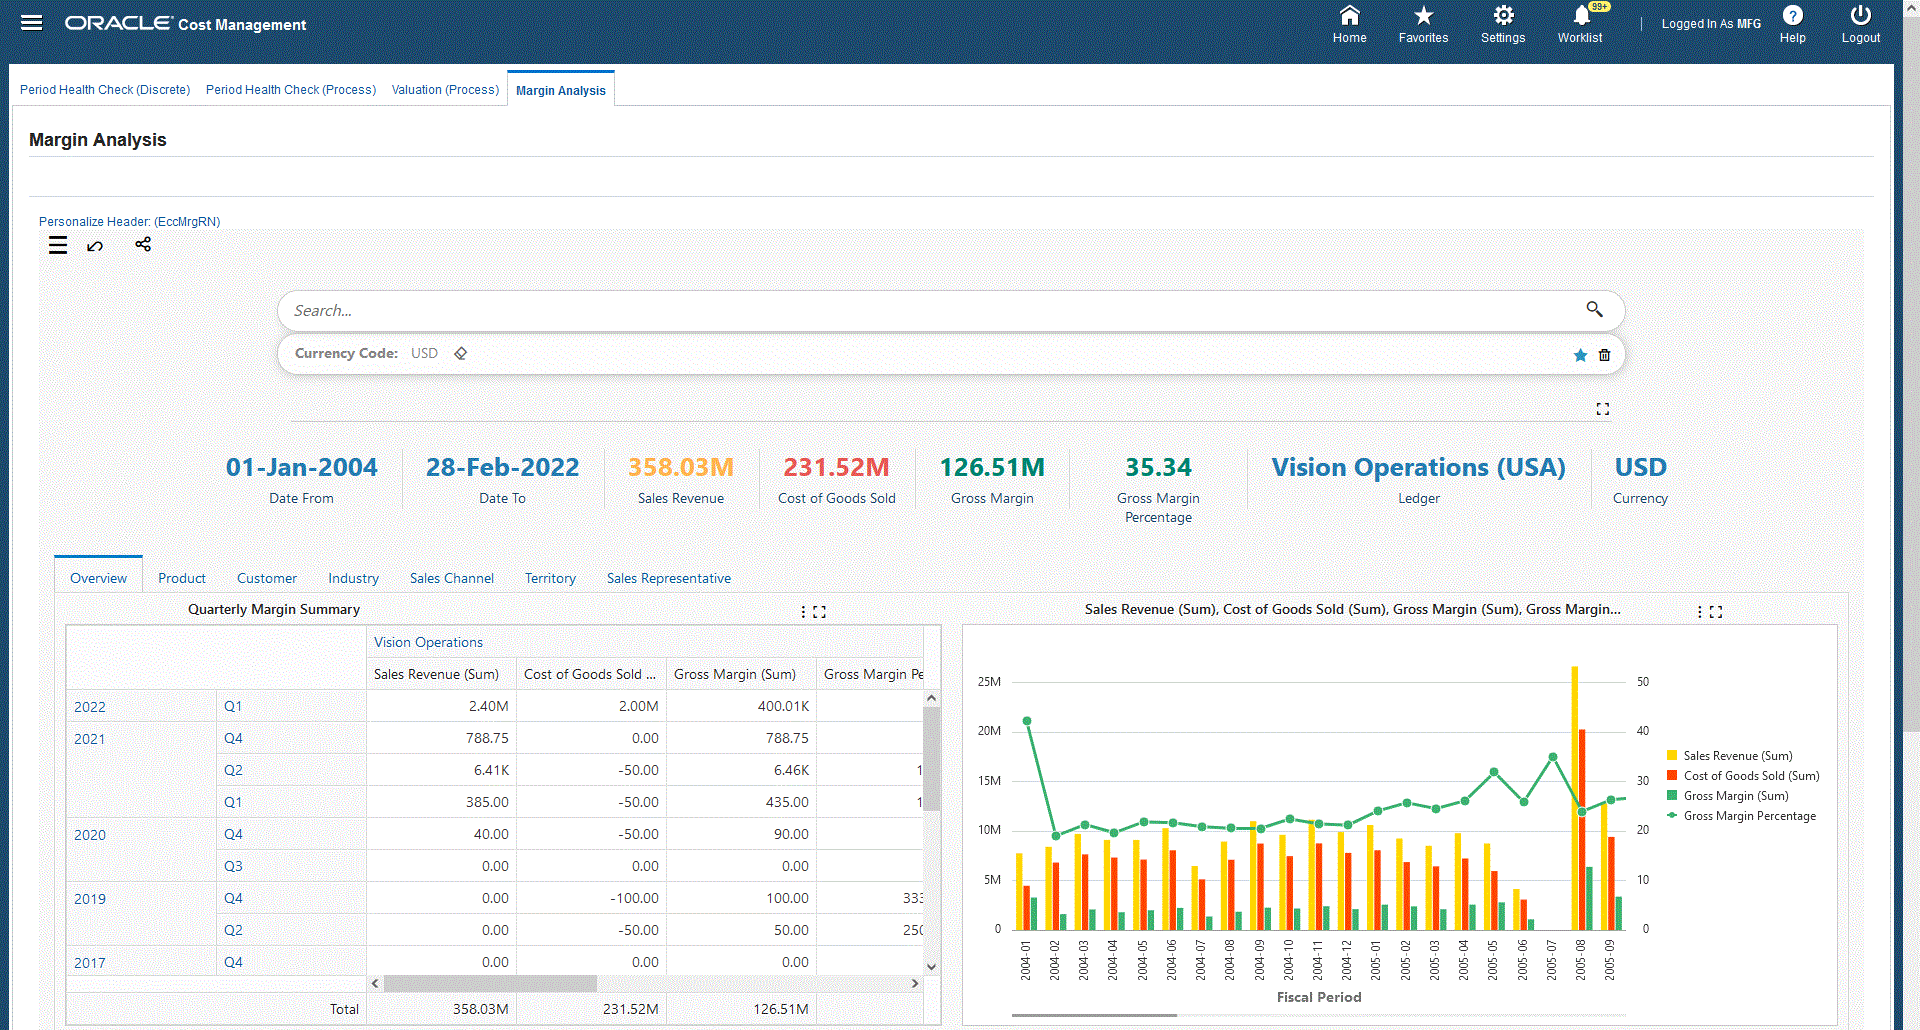Open Valuation (Process) tab

tap(445, 90)
